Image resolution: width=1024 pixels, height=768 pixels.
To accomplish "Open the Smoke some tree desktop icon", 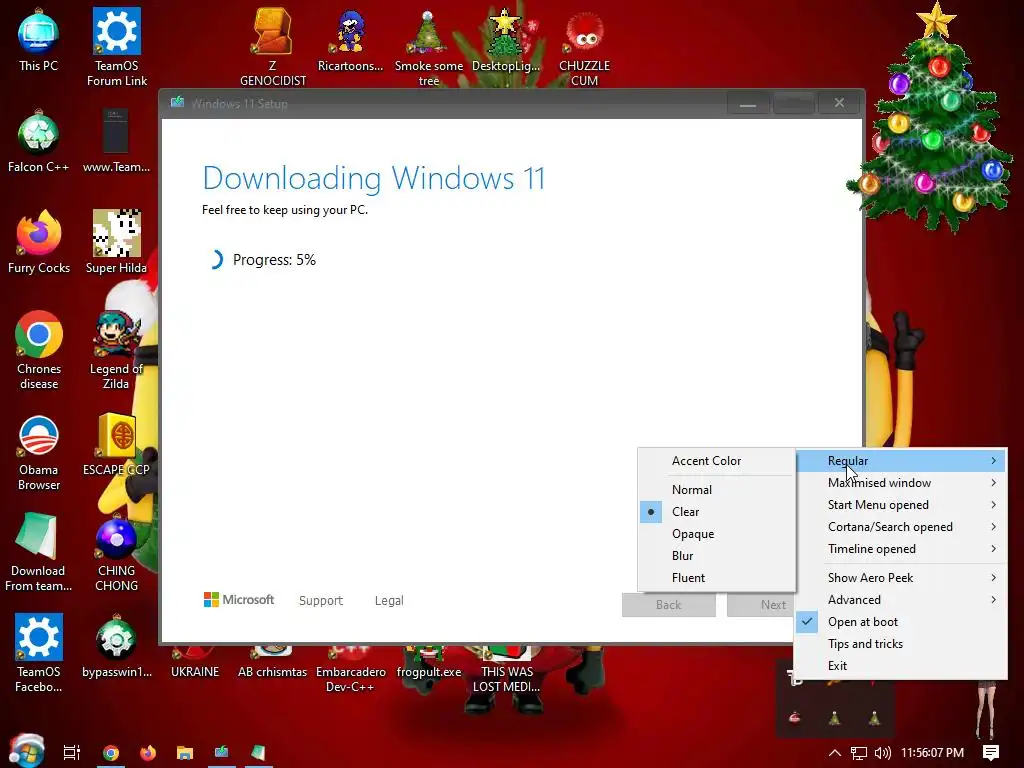I will [x=428, y=47].
